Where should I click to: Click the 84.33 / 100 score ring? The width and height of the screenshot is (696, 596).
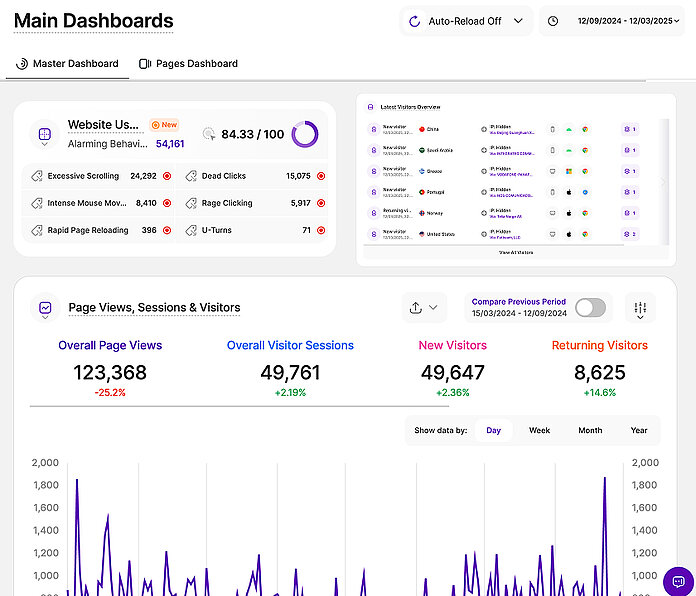(305, 134)
